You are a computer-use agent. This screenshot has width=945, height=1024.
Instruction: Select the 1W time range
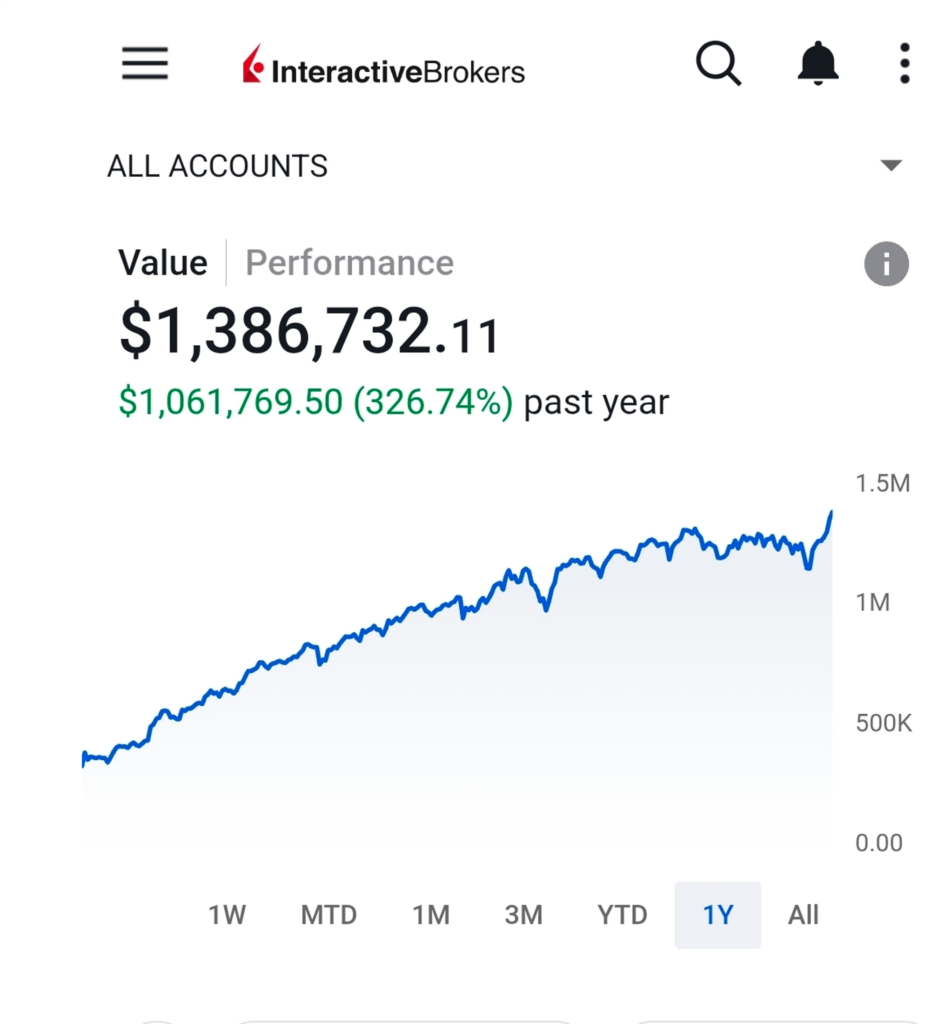(227, 915)
